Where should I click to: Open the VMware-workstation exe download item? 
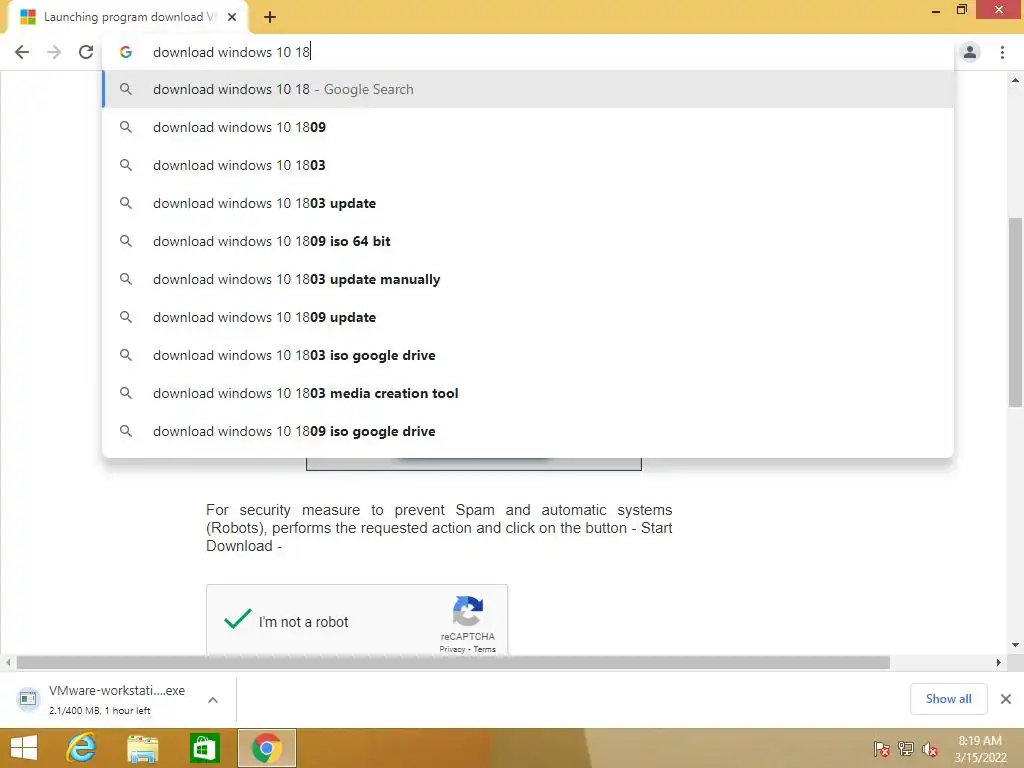(116, 699)
